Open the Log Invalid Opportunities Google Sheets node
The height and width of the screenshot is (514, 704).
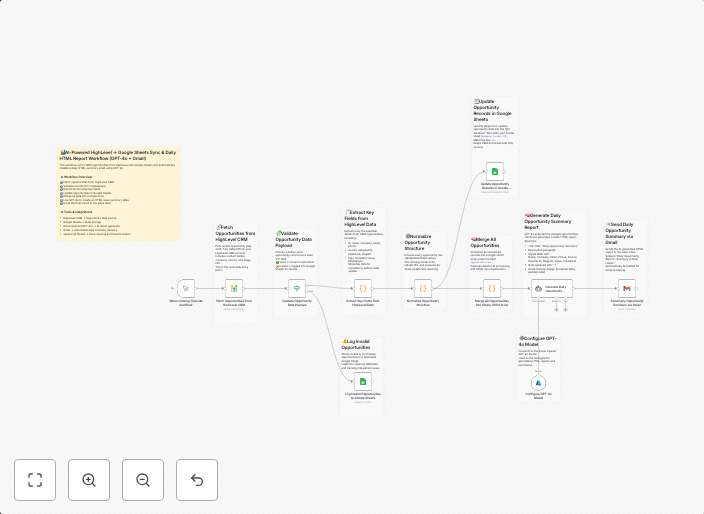click(363, 382)
